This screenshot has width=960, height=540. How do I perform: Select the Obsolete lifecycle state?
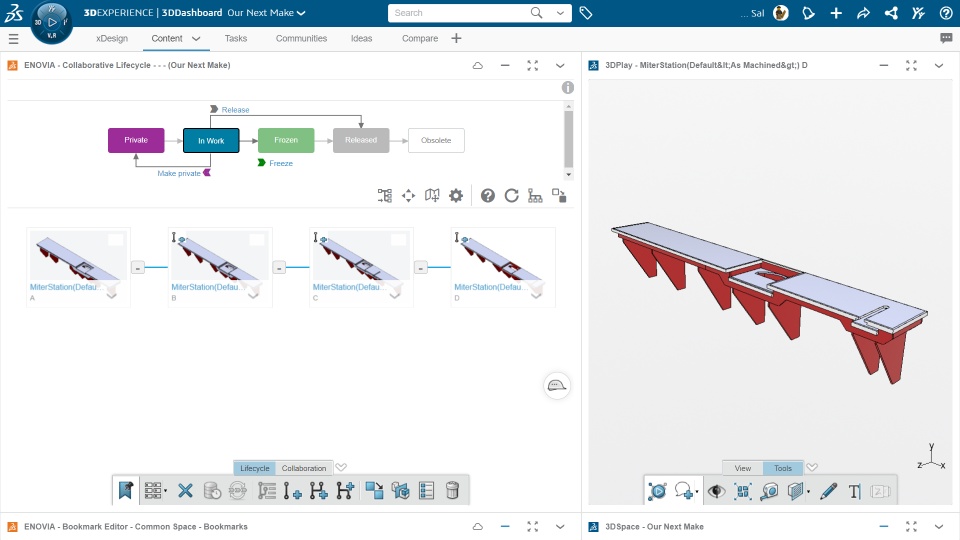[x=436, y=140]
